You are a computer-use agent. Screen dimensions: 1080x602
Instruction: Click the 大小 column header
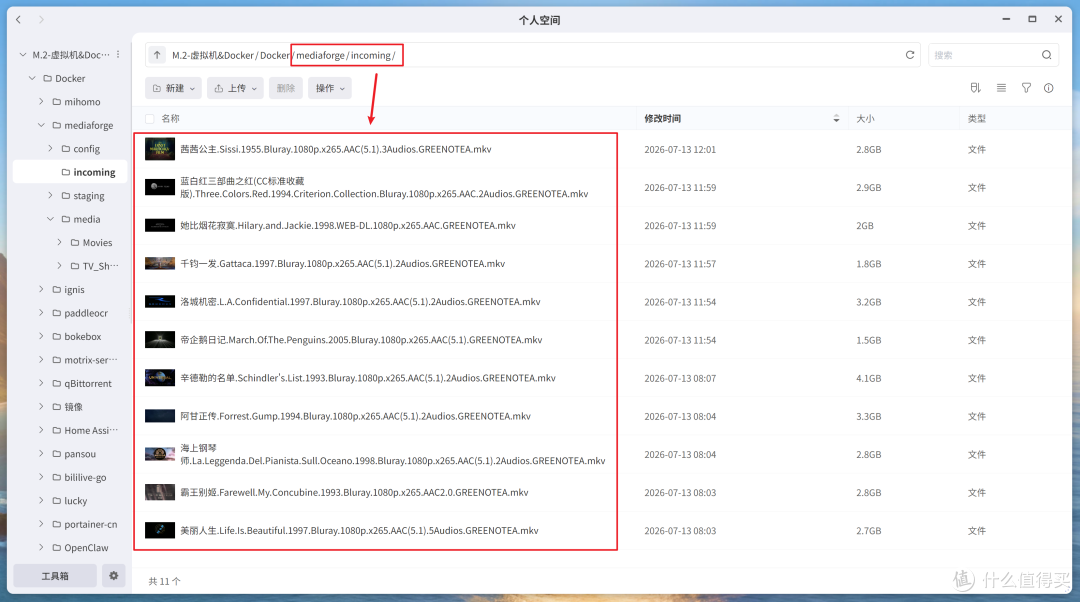(x=865, y=118)
